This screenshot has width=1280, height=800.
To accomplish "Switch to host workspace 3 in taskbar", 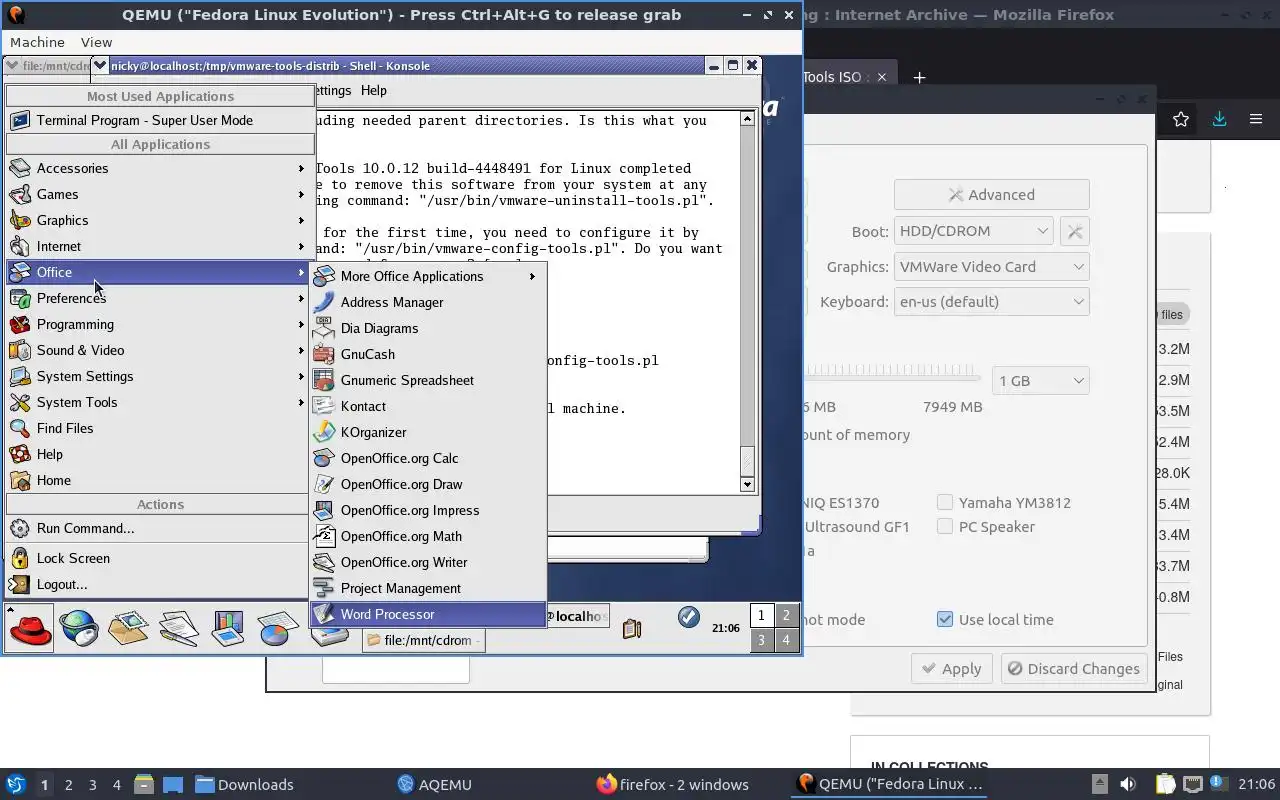I will point(92,784).
